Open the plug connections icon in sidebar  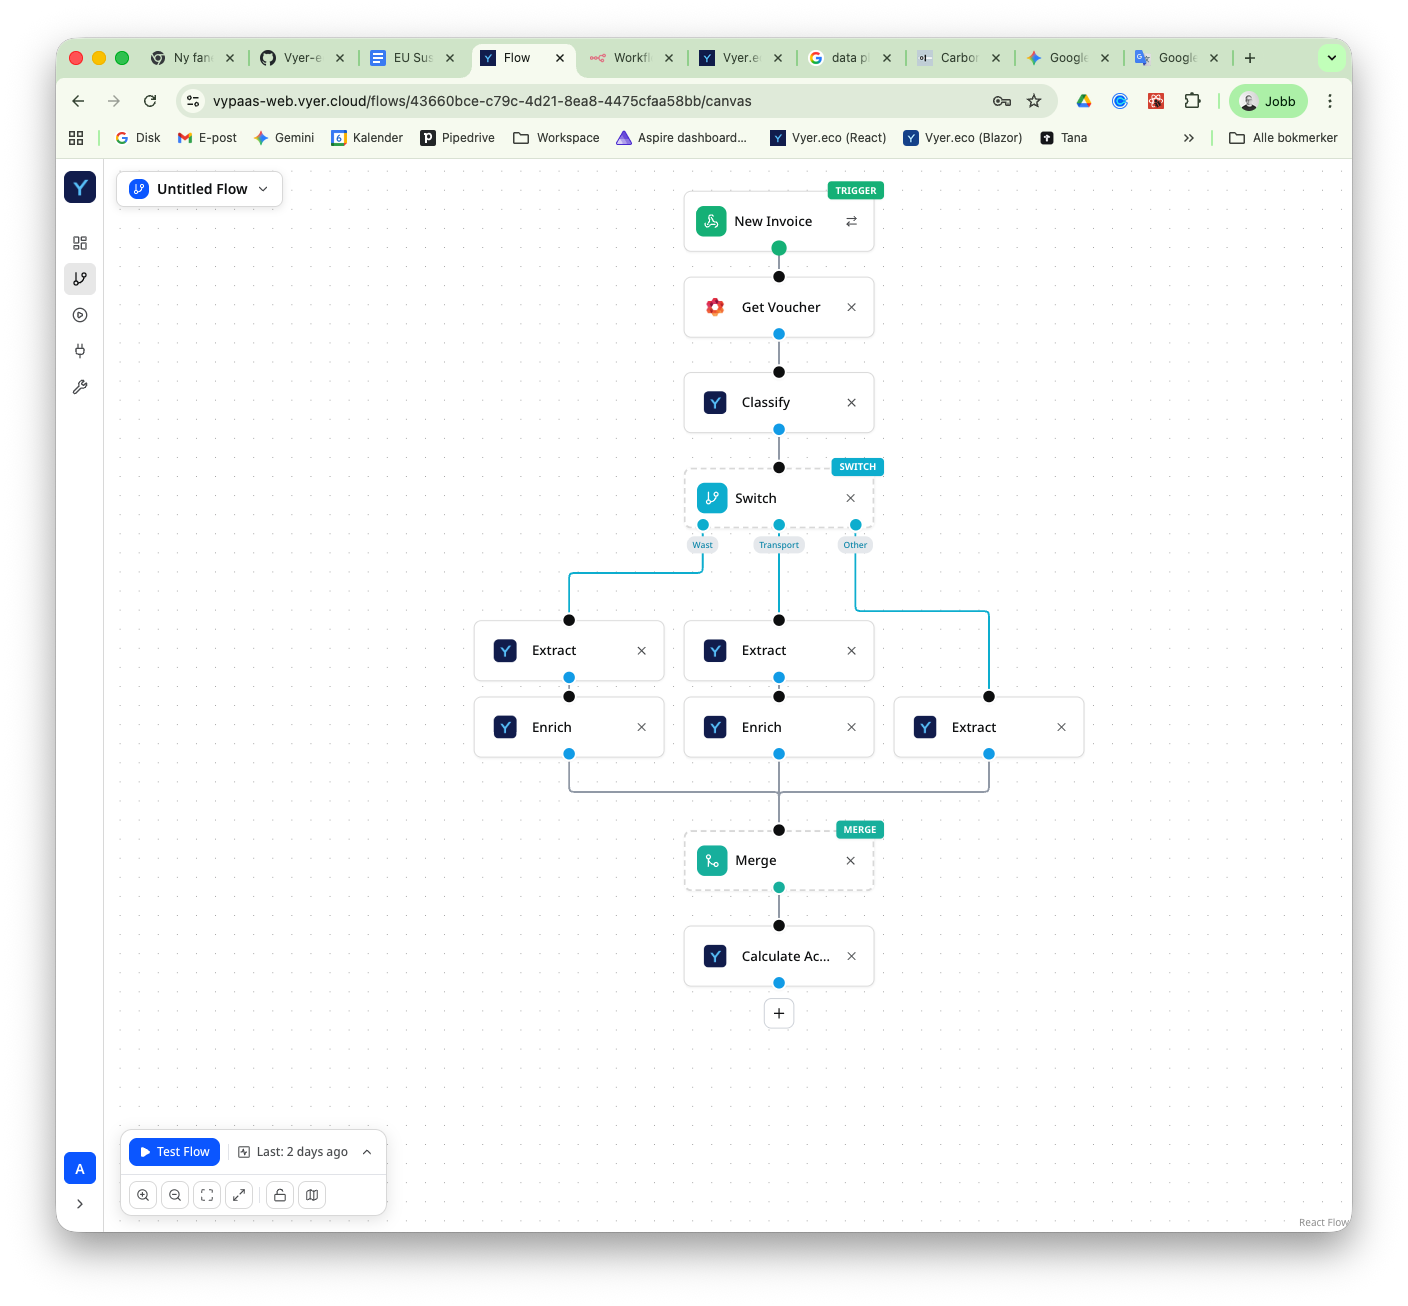80,351
